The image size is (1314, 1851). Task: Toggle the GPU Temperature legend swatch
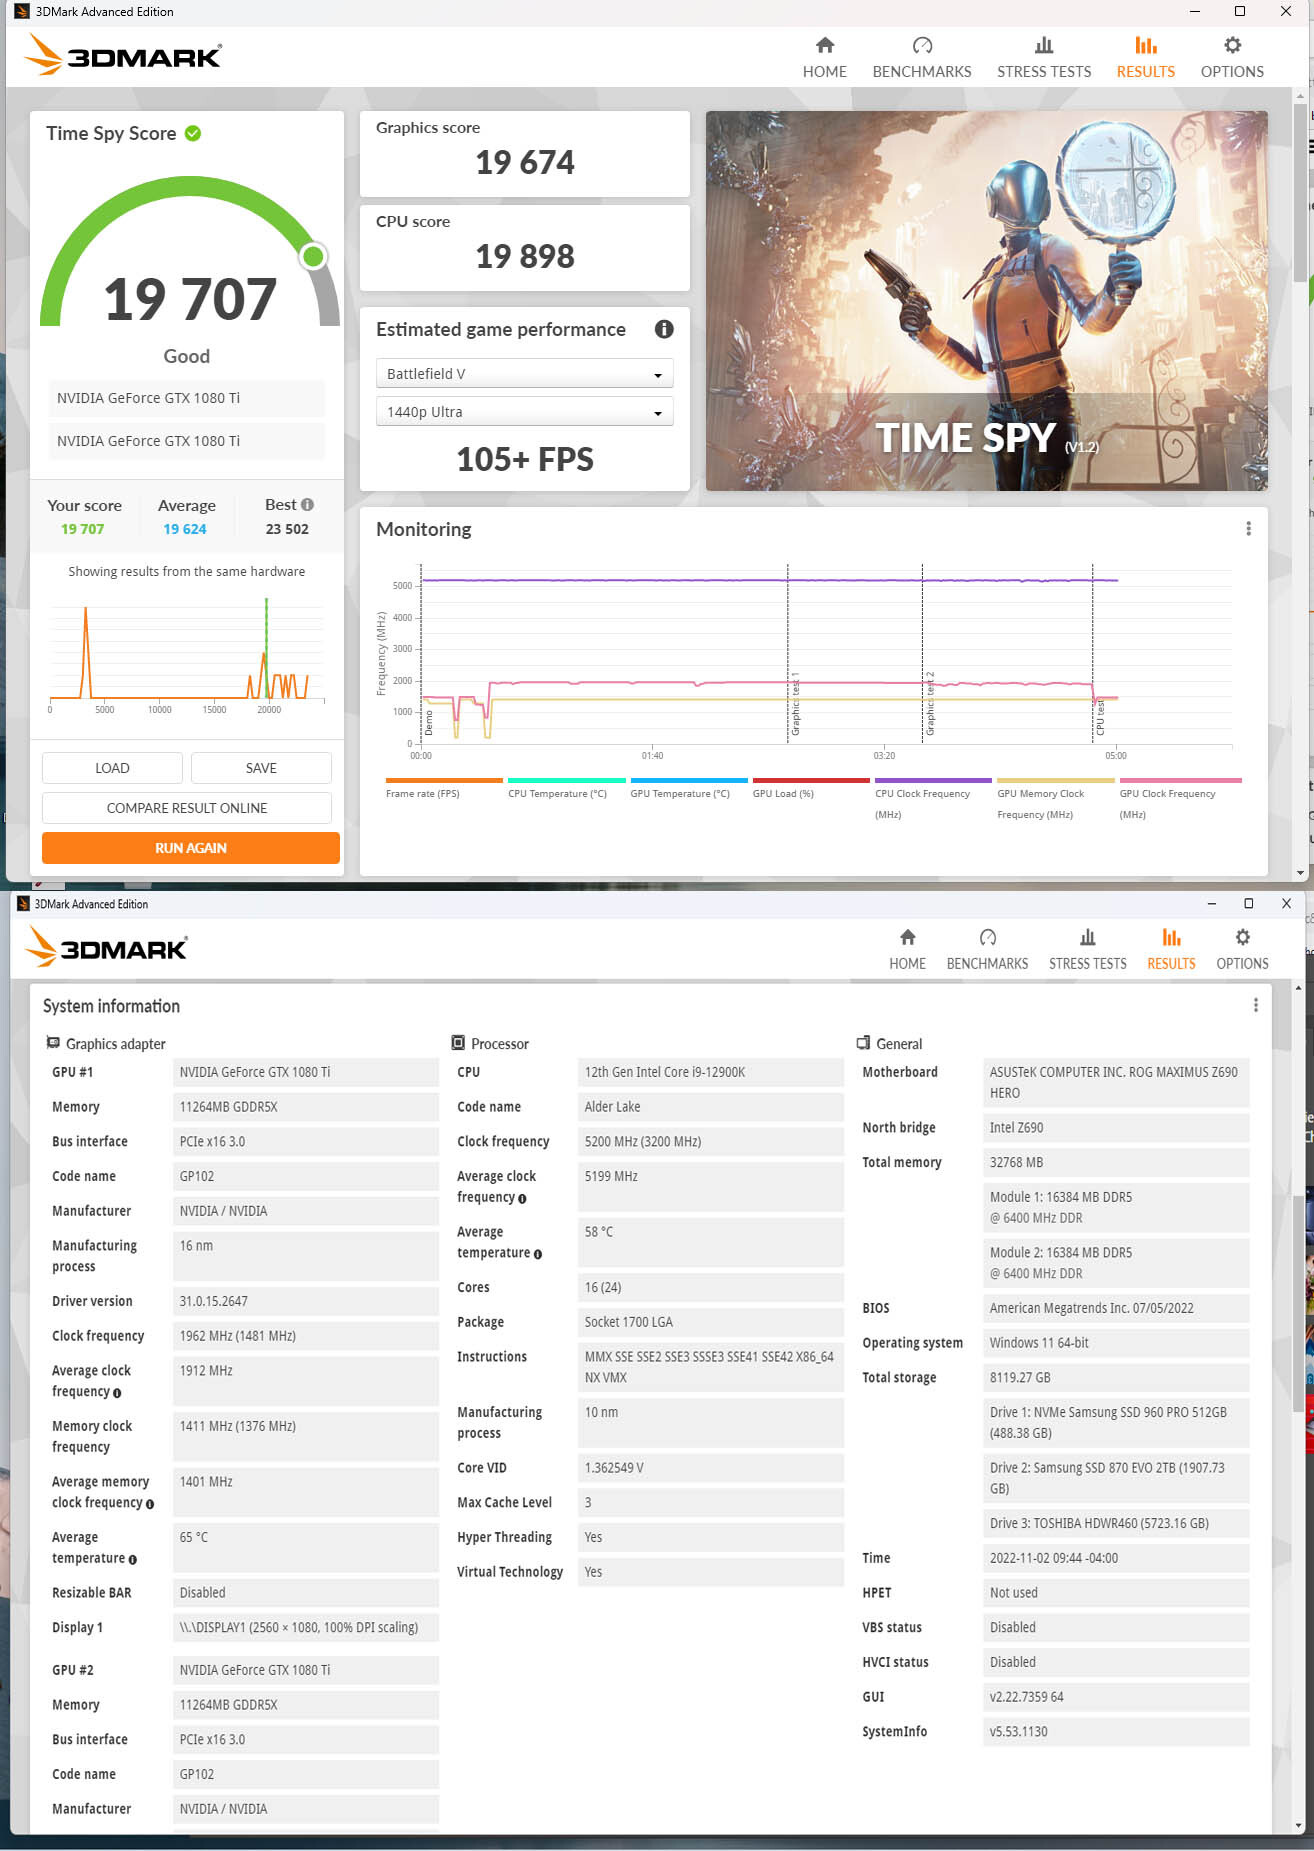[x=689, y=780]
